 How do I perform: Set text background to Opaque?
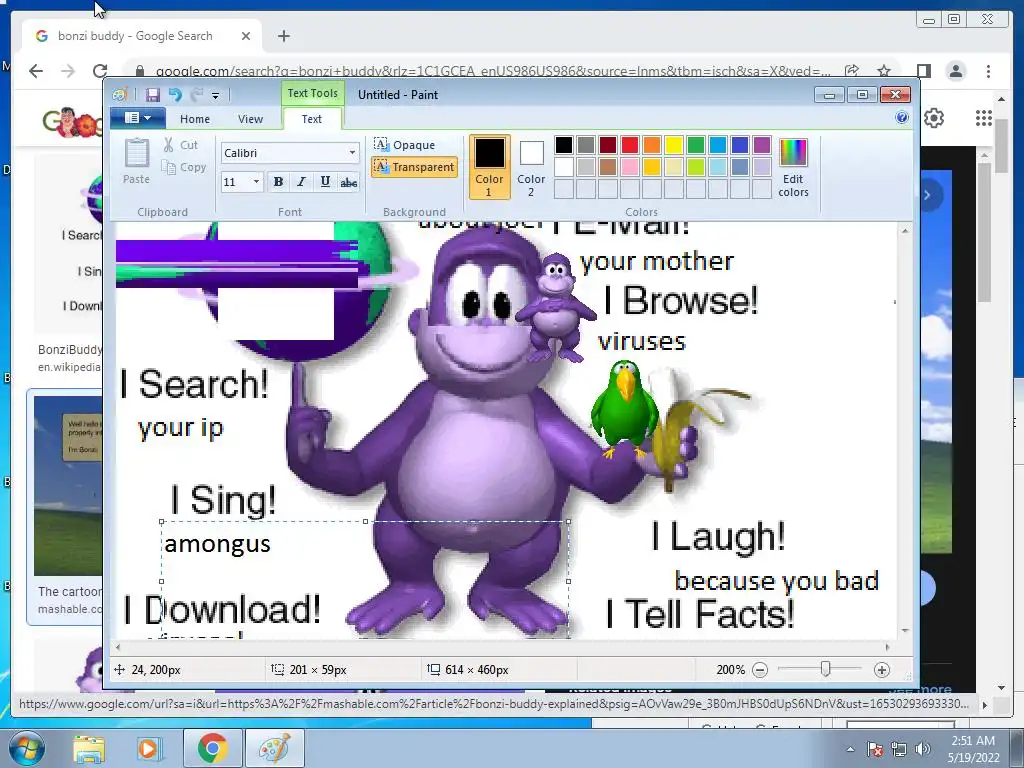pos(404,144)
